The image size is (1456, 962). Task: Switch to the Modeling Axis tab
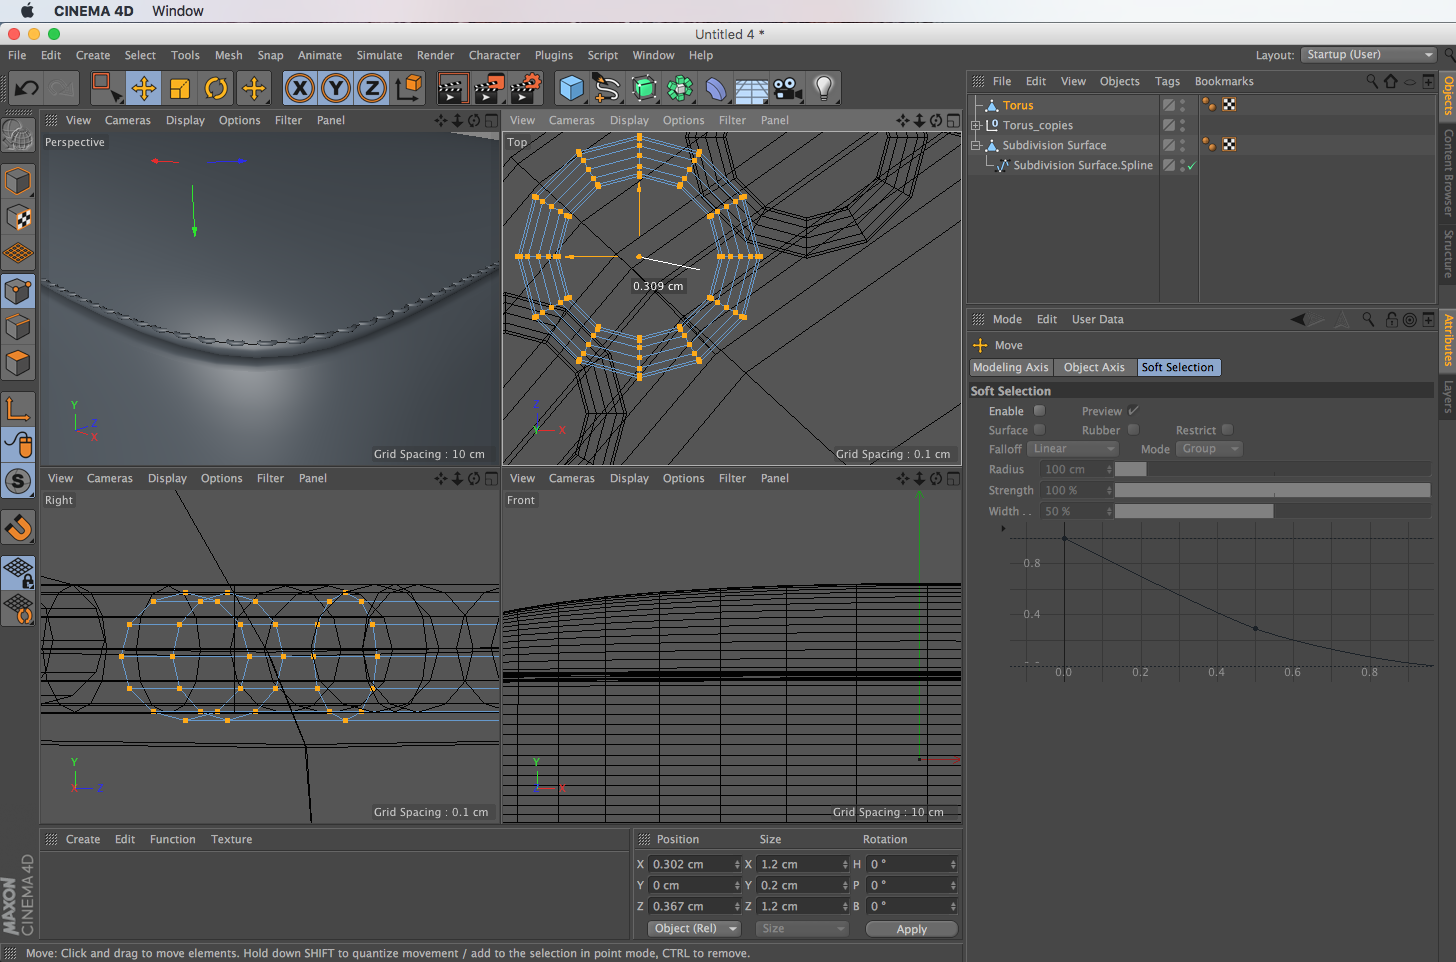(x=1010, y=367)
